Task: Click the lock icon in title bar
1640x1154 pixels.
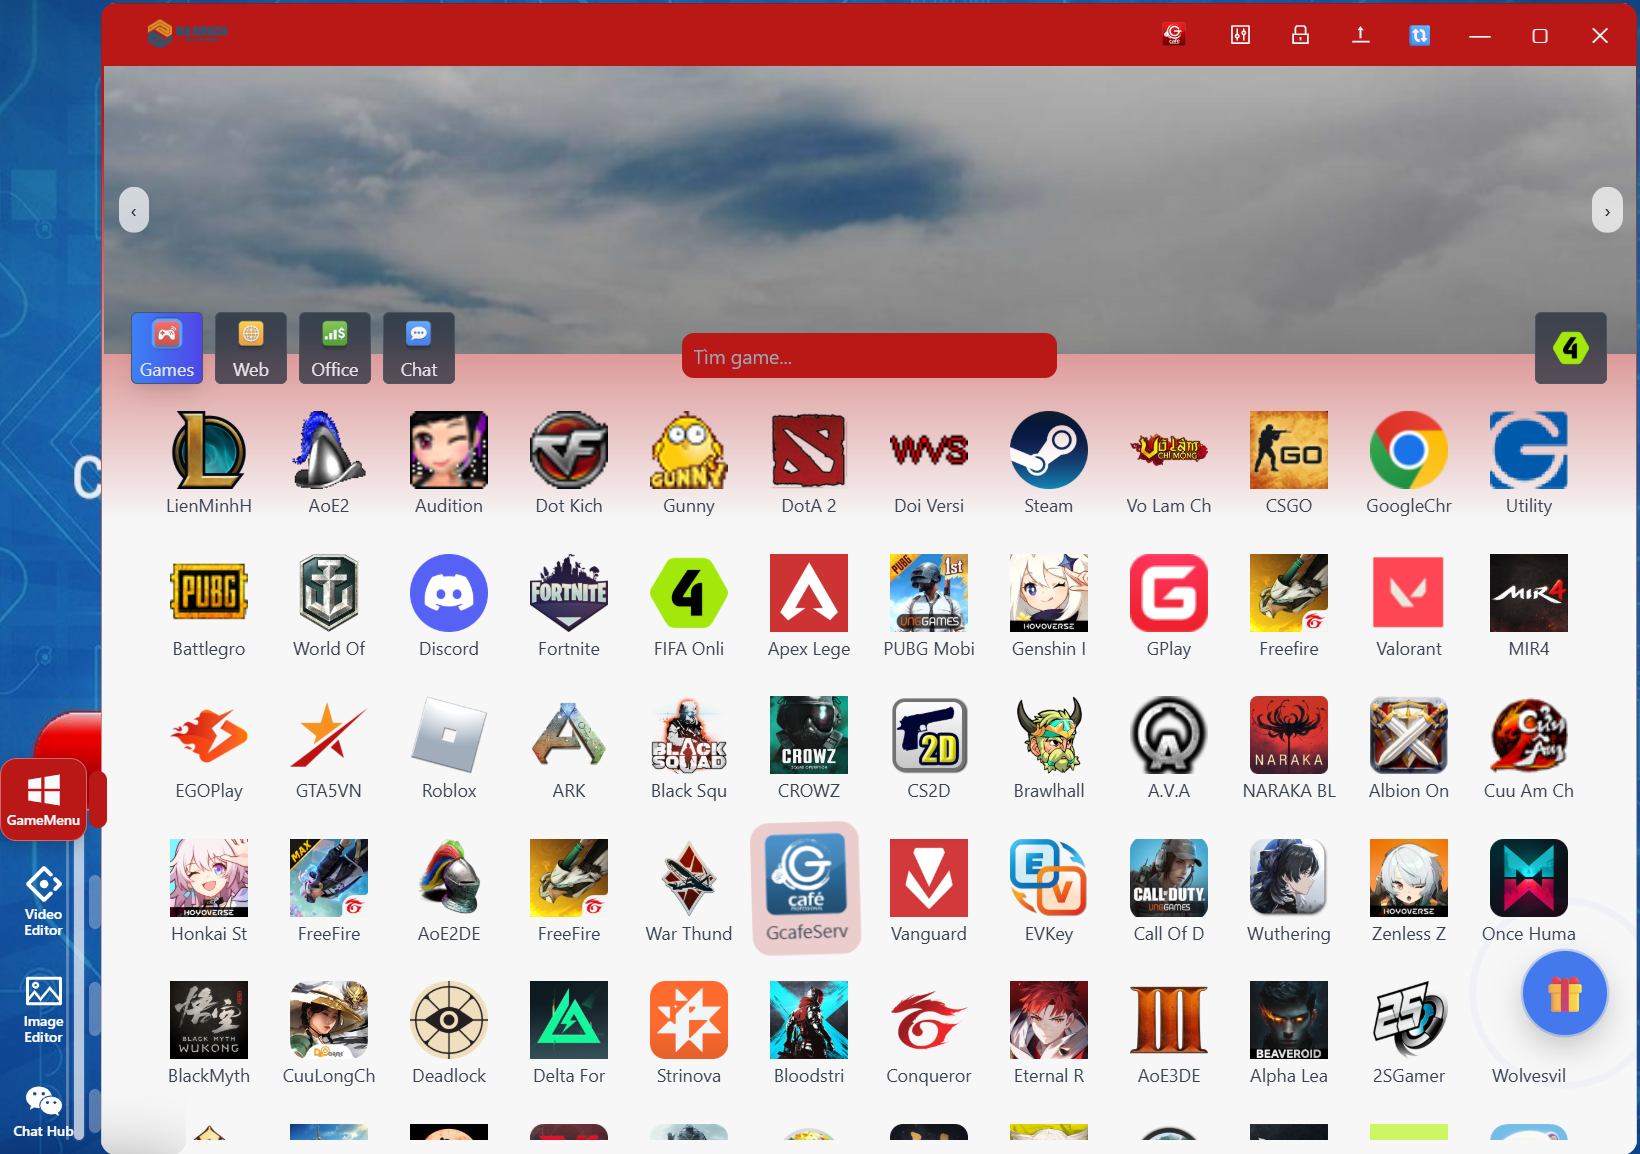Action: pos(1300,35)
